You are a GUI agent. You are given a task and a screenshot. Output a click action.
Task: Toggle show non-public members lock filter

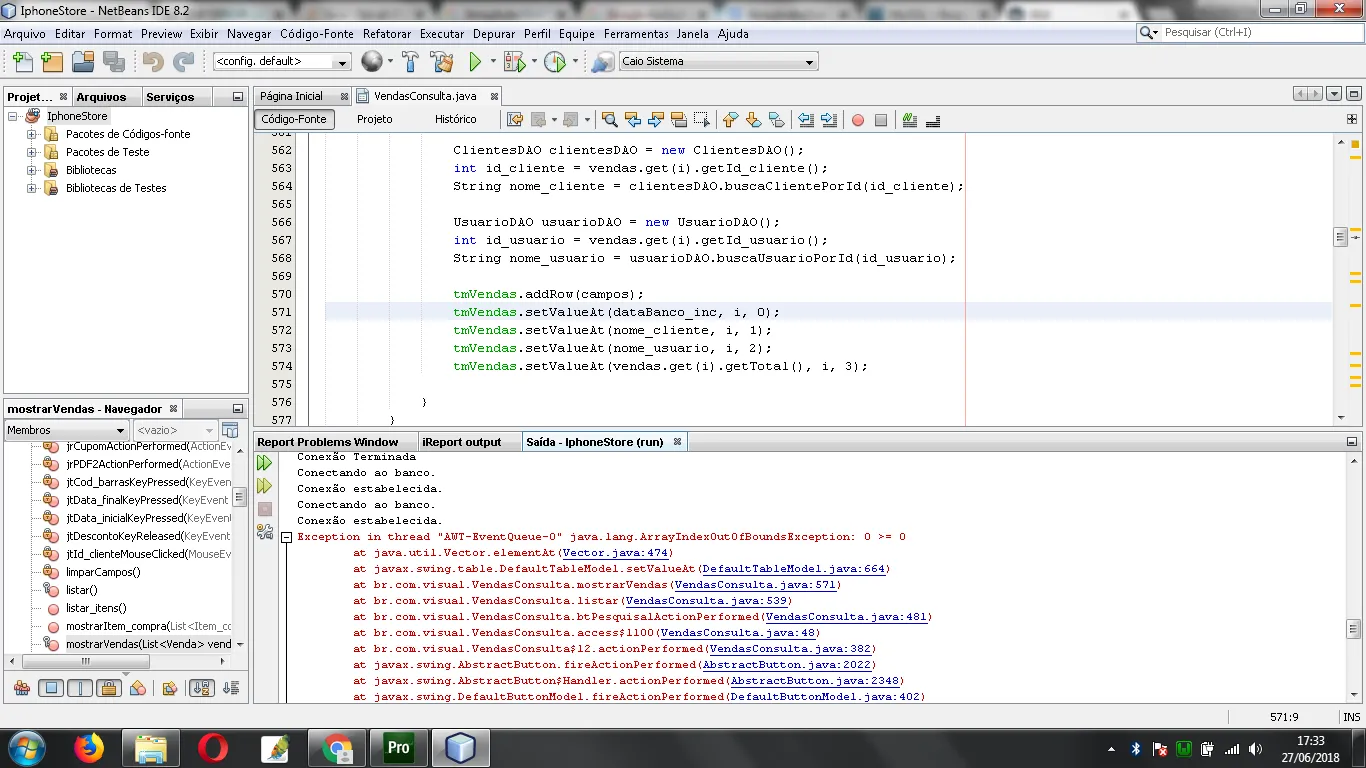110,688
